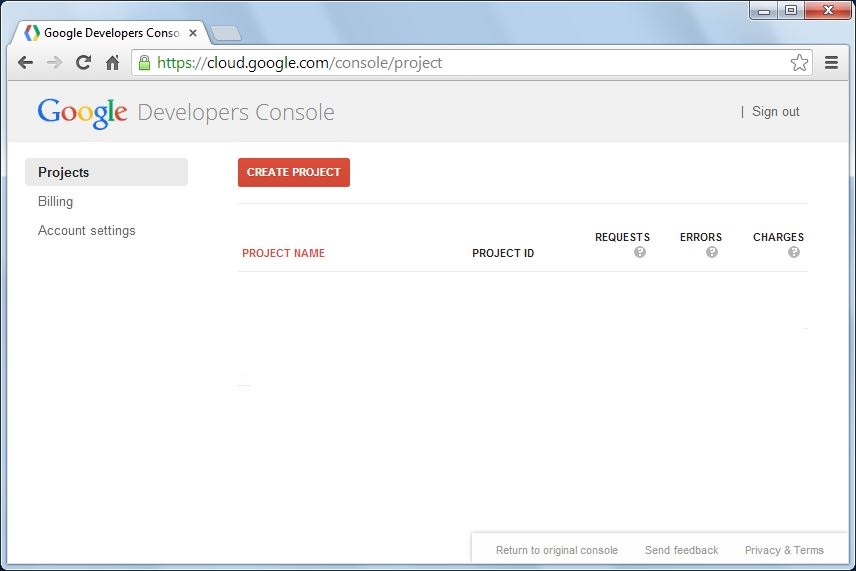The image size is (856, 571).
Task: Reload the page with the refresh icon
Action: point(83,63)
